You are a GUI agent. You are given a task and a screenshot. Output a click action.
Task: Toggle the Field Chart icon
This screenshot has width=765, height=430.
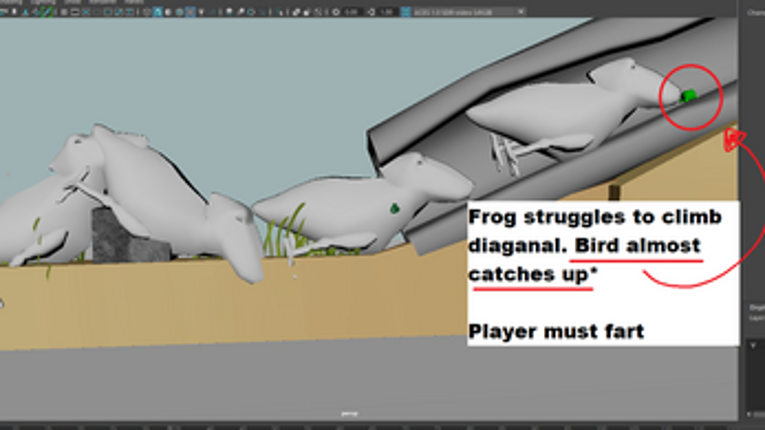point(107,12)
